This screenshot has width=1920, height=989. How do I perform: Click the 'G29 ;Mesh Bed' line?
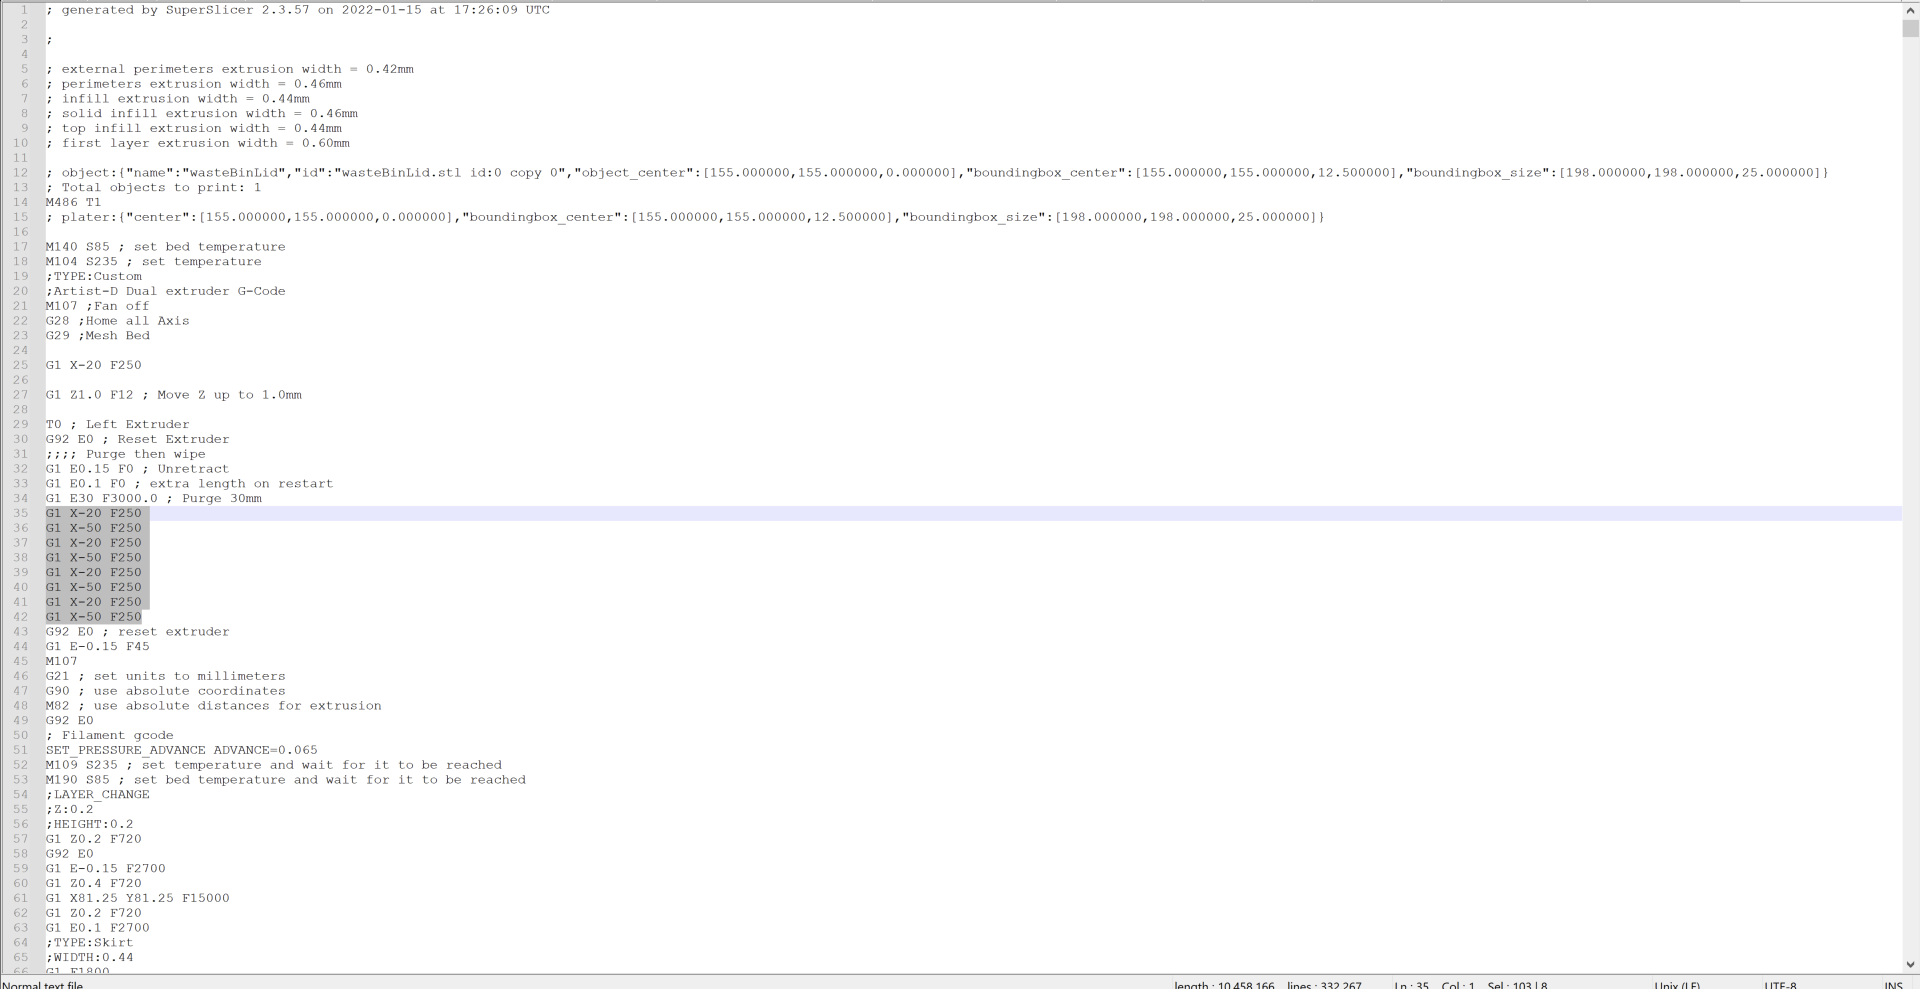click(x=97, y=336)
